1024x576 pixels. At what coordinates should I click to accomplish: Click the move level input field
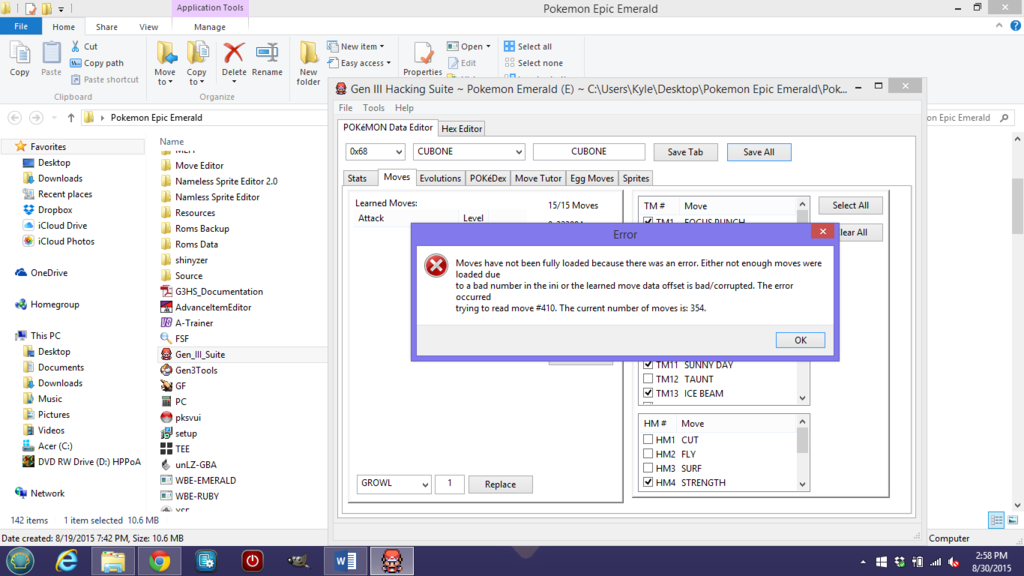[449, 484]
